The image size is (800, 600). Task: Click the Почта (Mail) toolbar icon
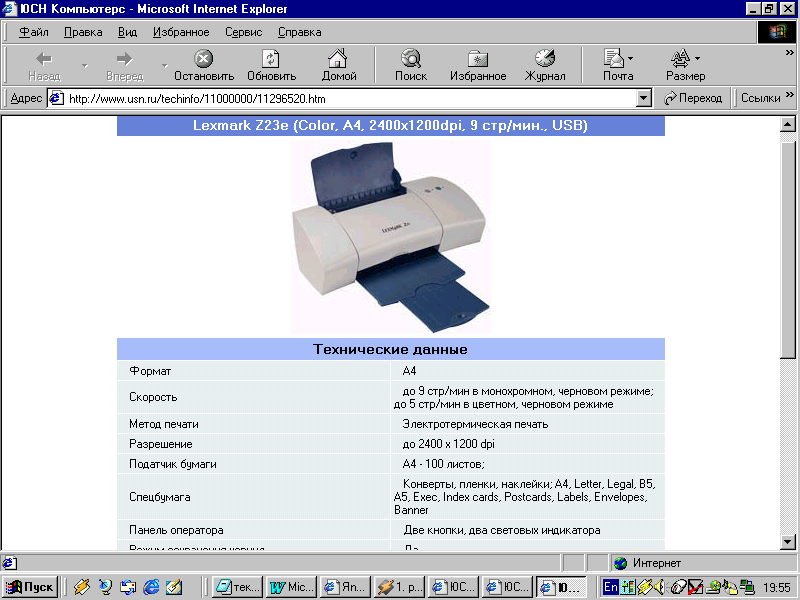614,59
